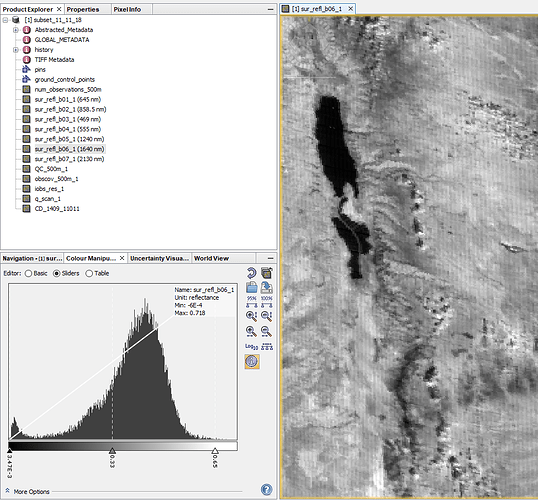Select the middle slider handle at 0.33
The image size is (538, 500).
click(x=112, y=450)
